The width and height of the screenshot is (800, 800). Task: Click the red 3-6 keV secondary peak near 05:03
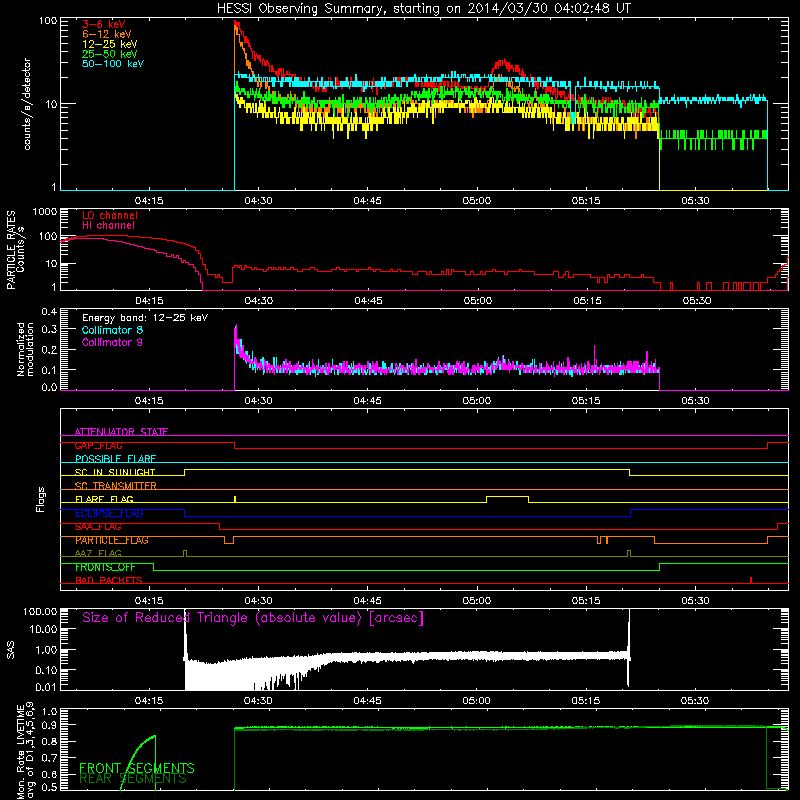503,62
